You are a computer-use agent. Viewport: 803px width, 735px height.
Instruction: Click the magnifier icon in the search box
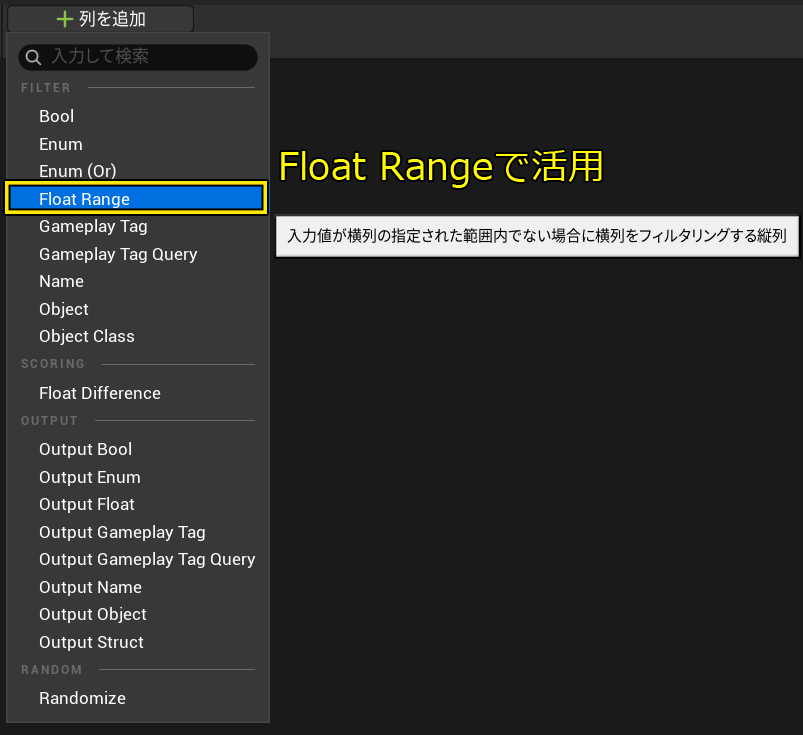33,57
